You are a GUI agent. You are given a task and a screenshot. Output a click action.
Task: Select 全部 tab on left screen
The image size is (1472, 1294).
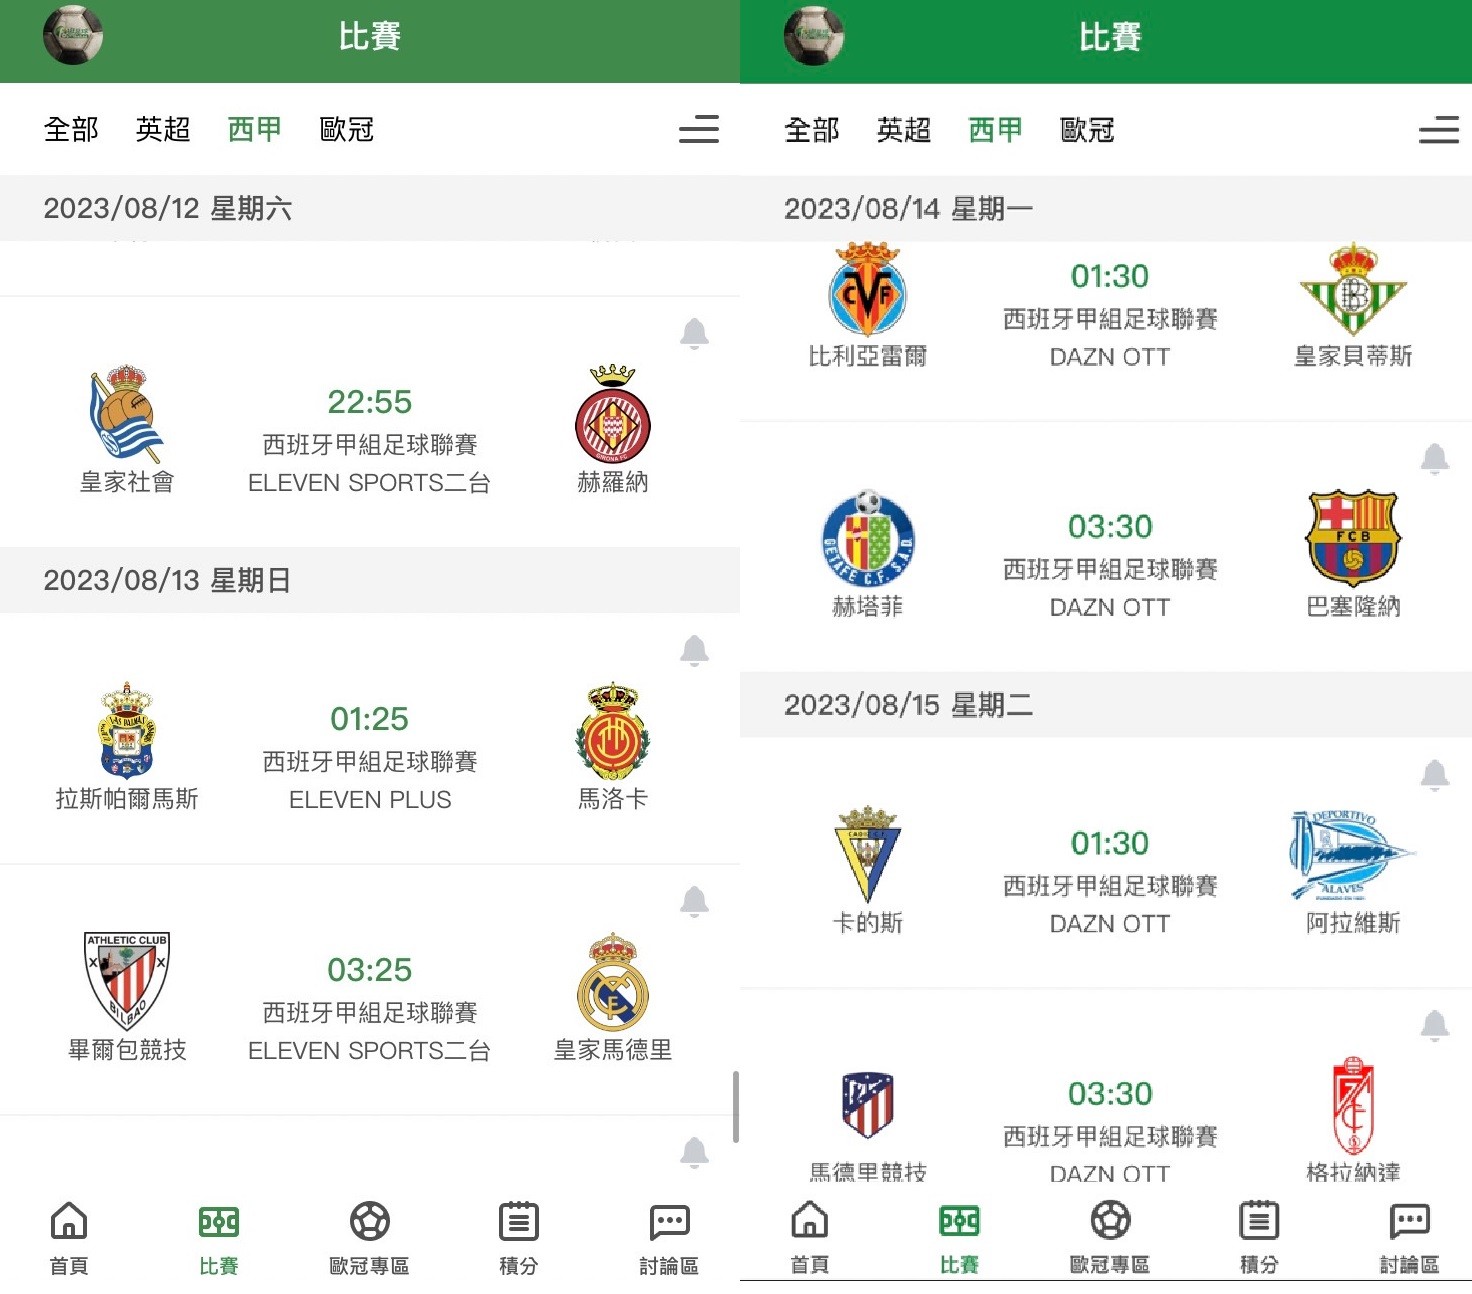coord(71,129)
